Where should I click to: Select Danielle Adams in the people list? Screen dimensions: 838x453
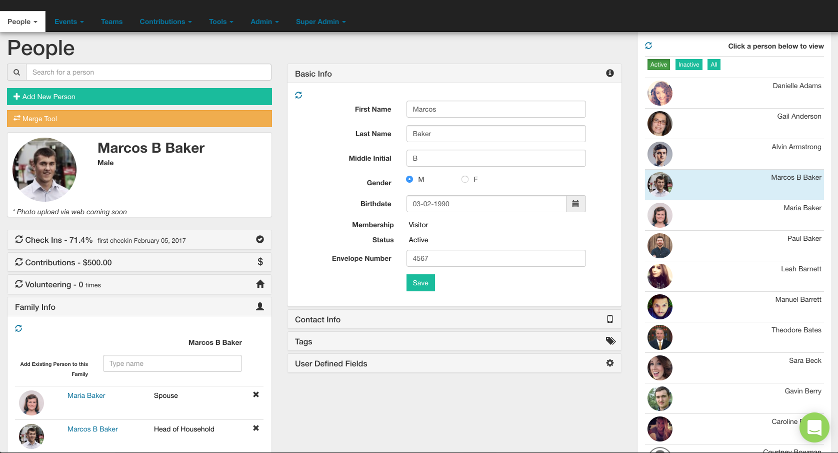click(x=734, y=93)
